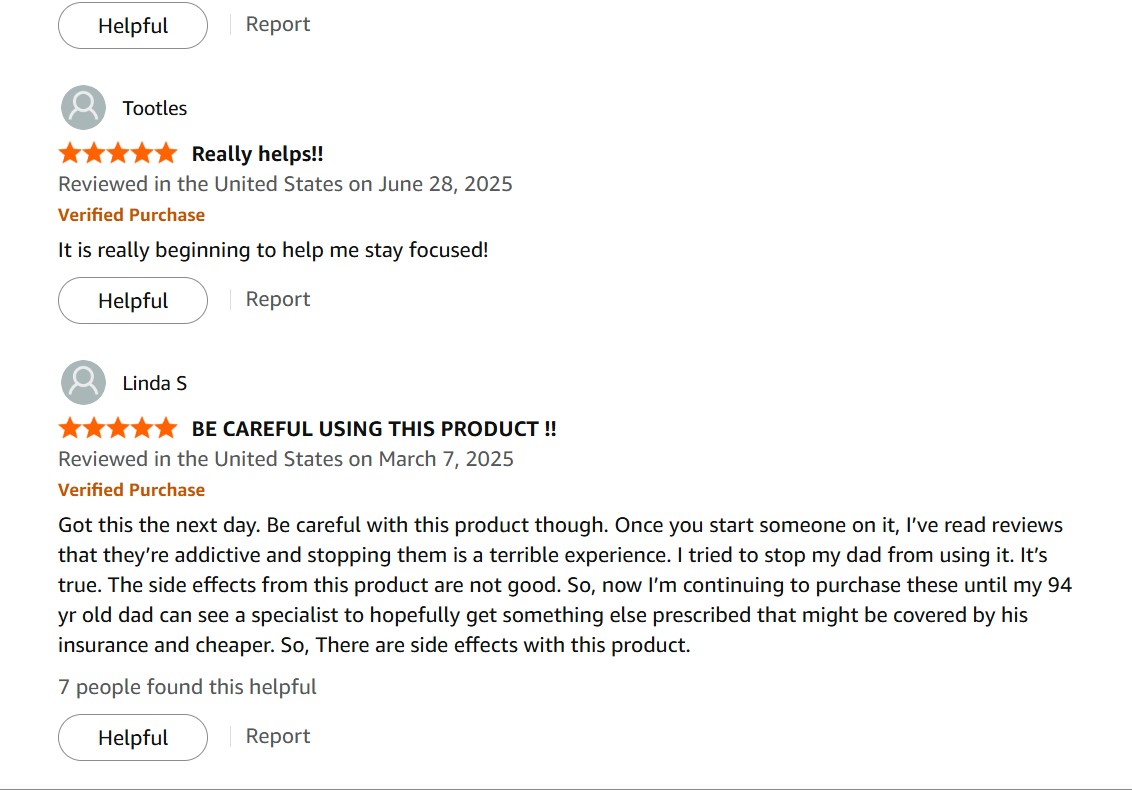Report the Linda S review
The image size is (1132, 790).
pos(278,736)
